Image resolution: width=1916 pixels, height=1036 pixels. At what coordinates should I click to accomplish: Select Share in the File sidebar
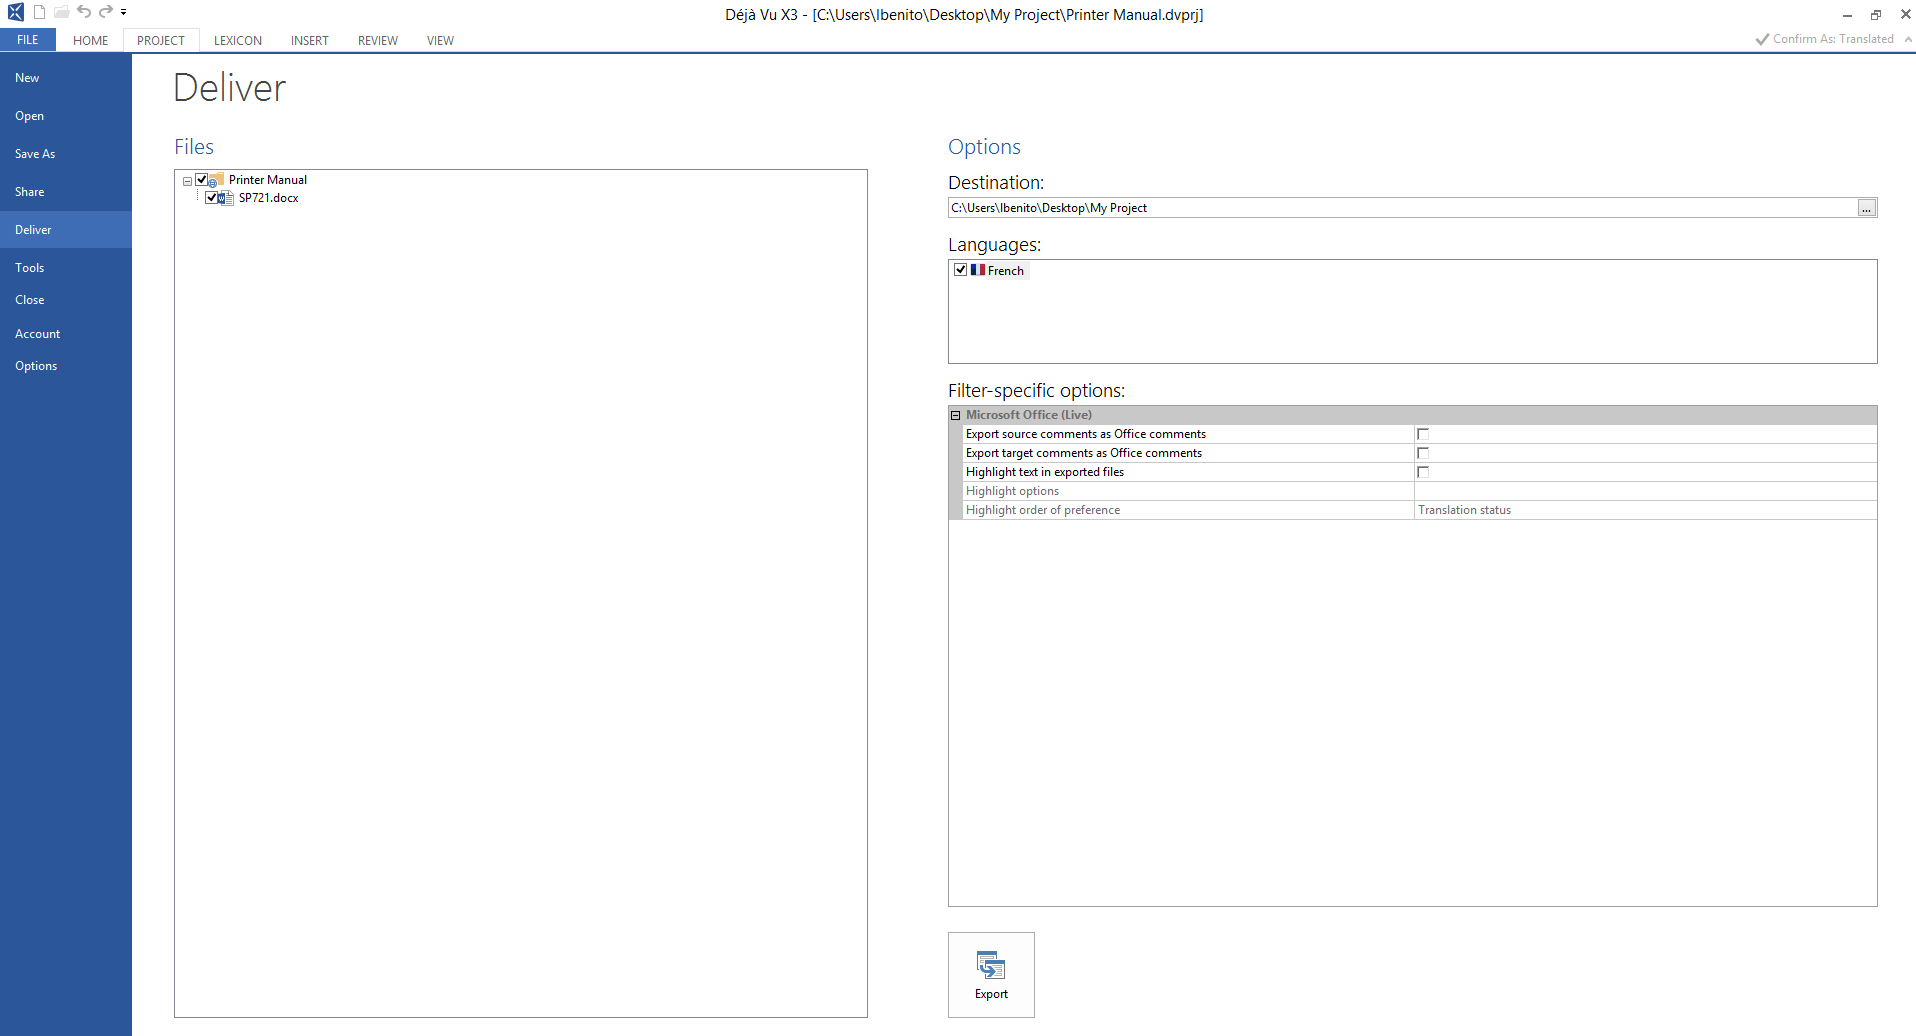66,192
